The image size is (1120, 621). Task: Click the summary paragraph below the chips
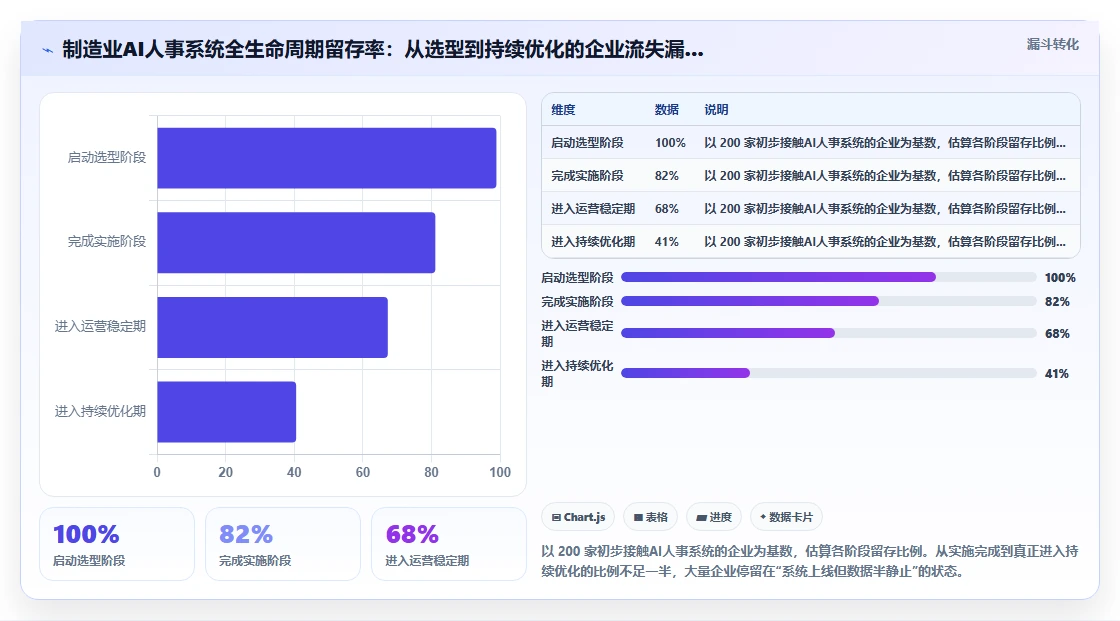click(810, 561)
